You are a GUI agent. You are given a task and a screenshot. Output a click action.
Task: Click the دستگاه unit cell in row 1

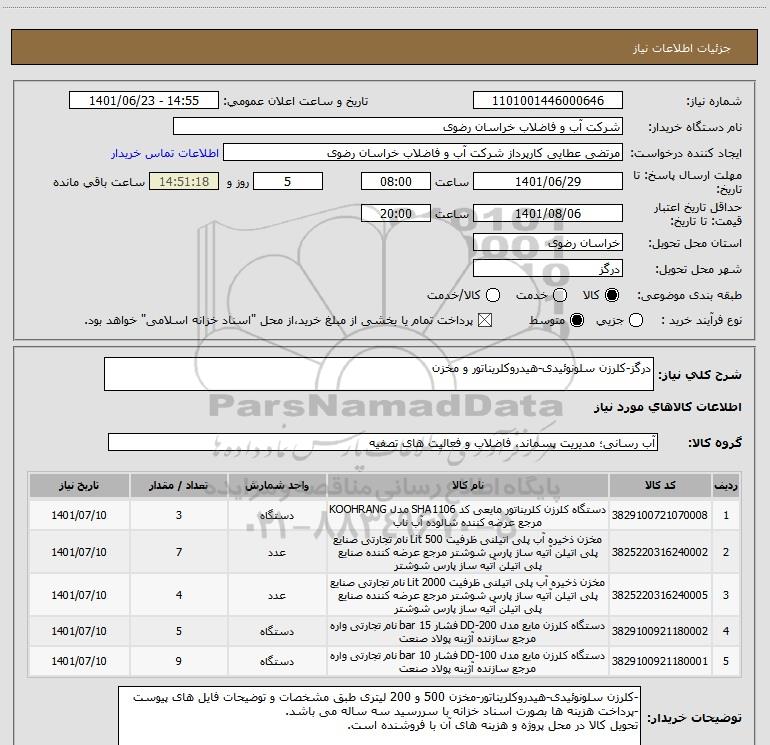(277, 515)
